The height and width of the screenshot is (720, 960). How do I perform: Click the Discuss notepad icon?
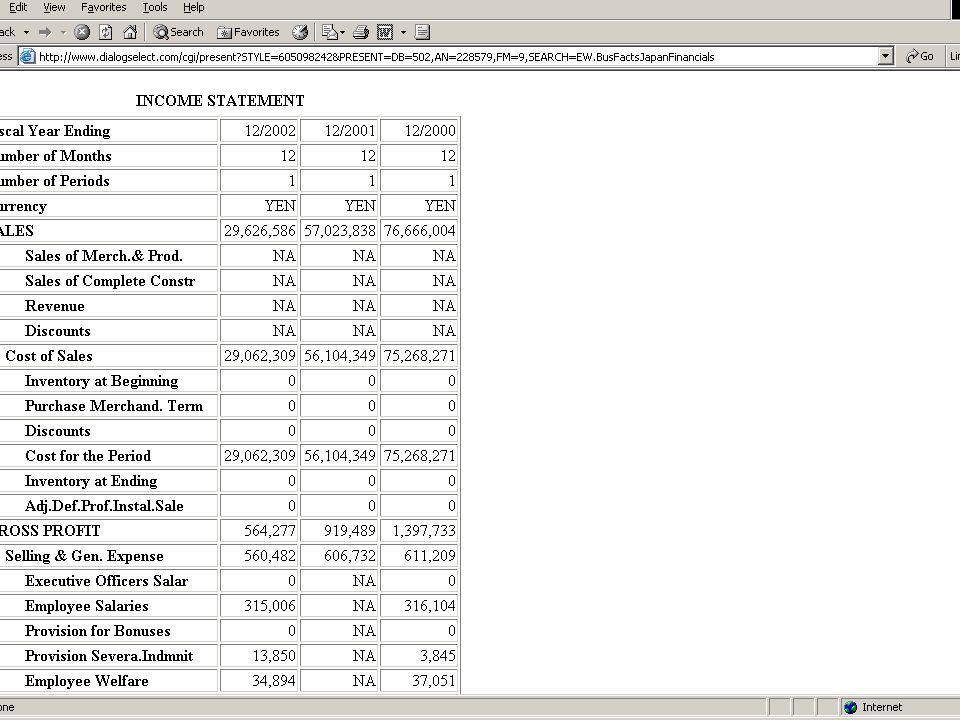(x=422, y=32)
